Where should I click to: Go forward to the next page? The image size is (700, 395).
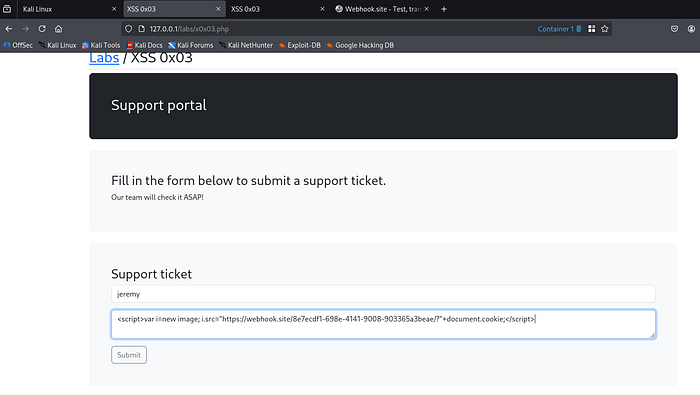tap(25, 29)
